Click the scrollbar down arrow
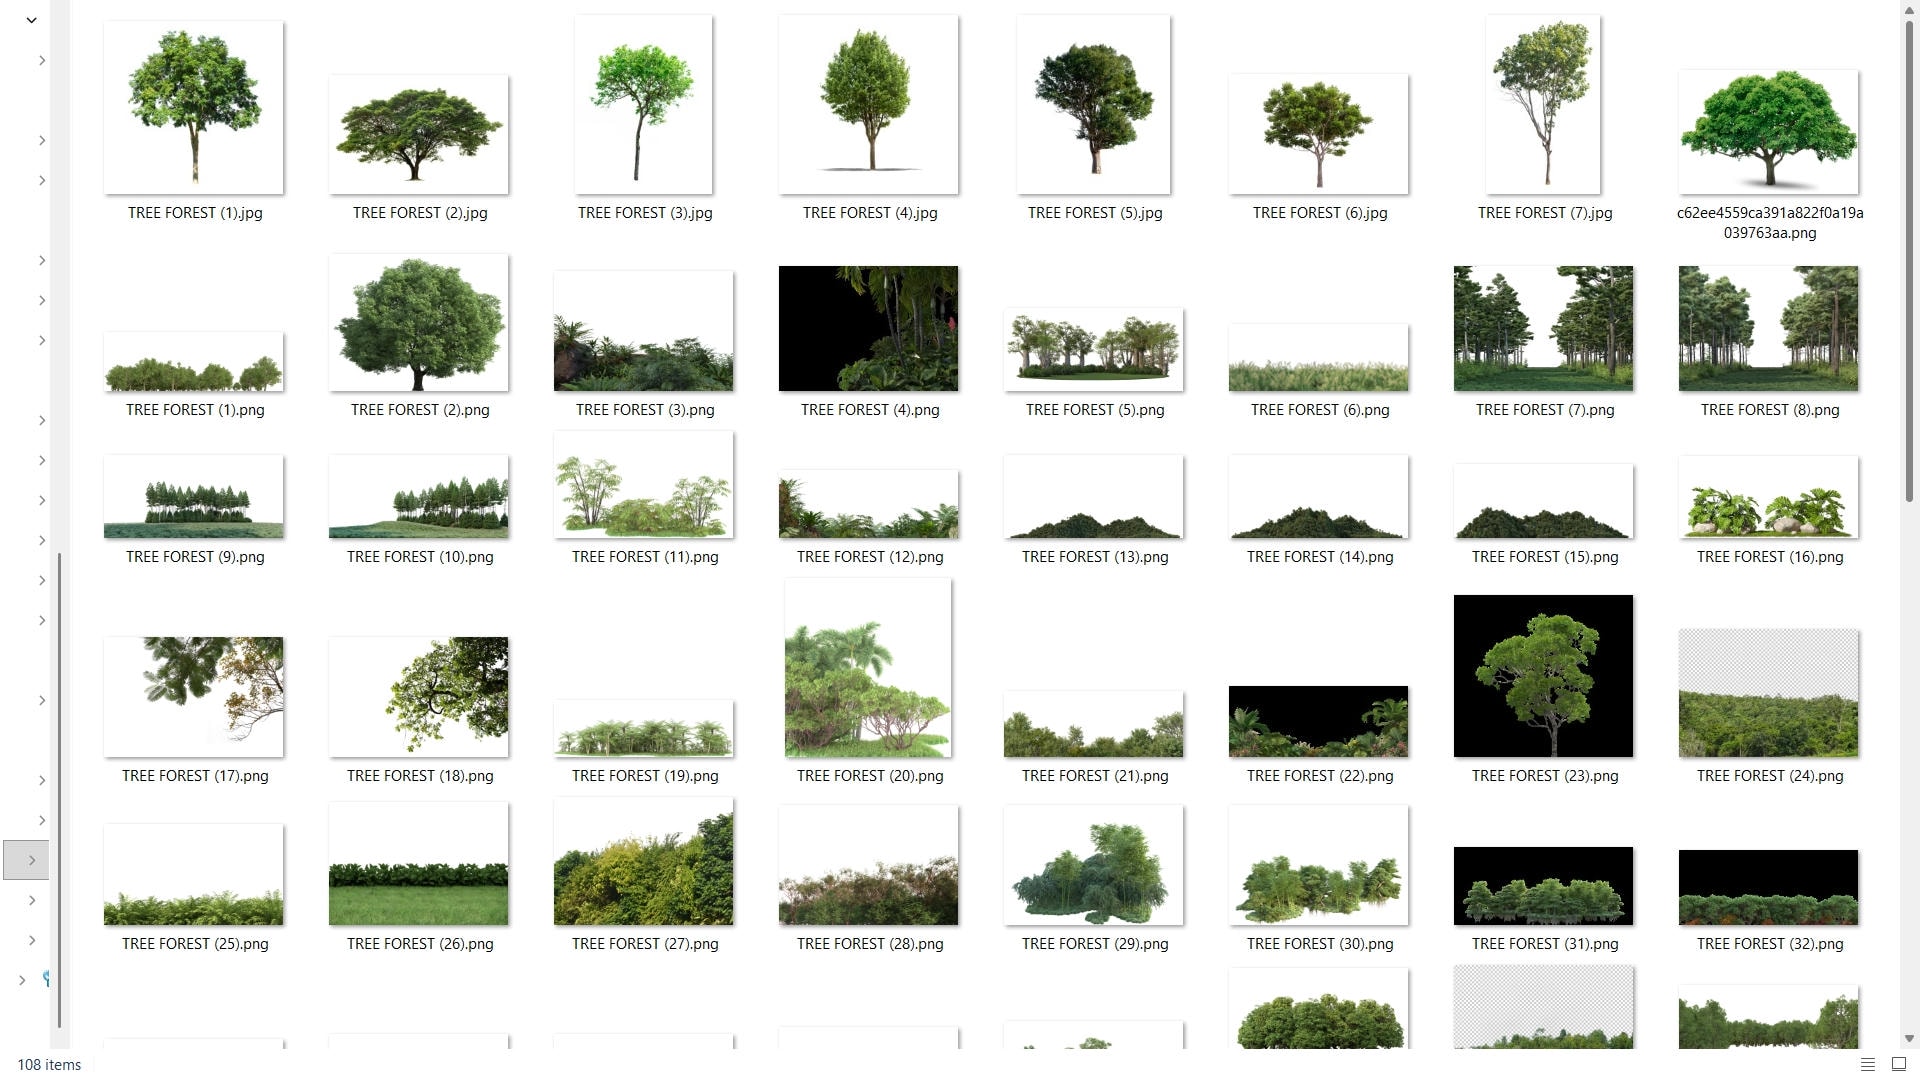The height and width of the screenshot is (1080, 1920). (x=1909, y=1039)
